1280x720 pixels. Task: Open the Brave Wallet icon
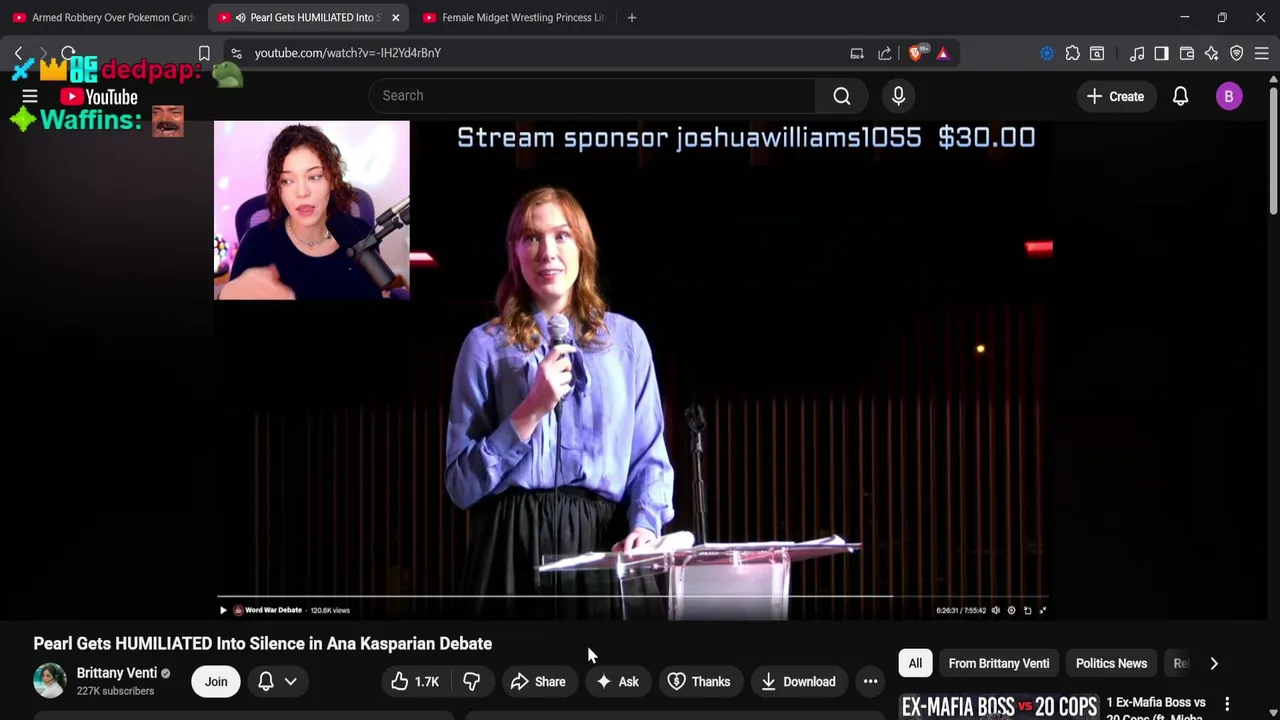[1187, 53]
